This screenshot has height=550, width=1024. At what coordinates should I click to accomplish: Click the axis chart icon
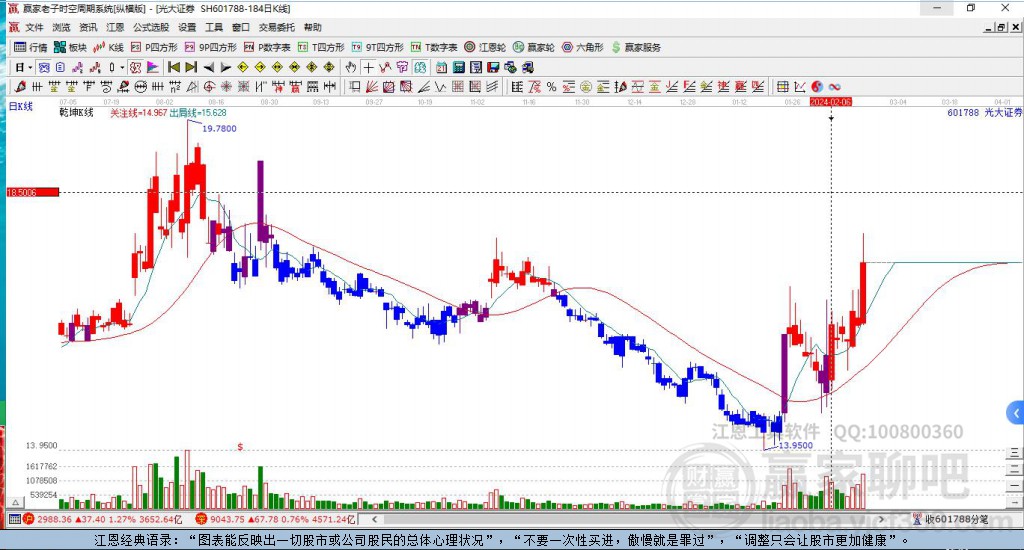(x=799, y=86)
